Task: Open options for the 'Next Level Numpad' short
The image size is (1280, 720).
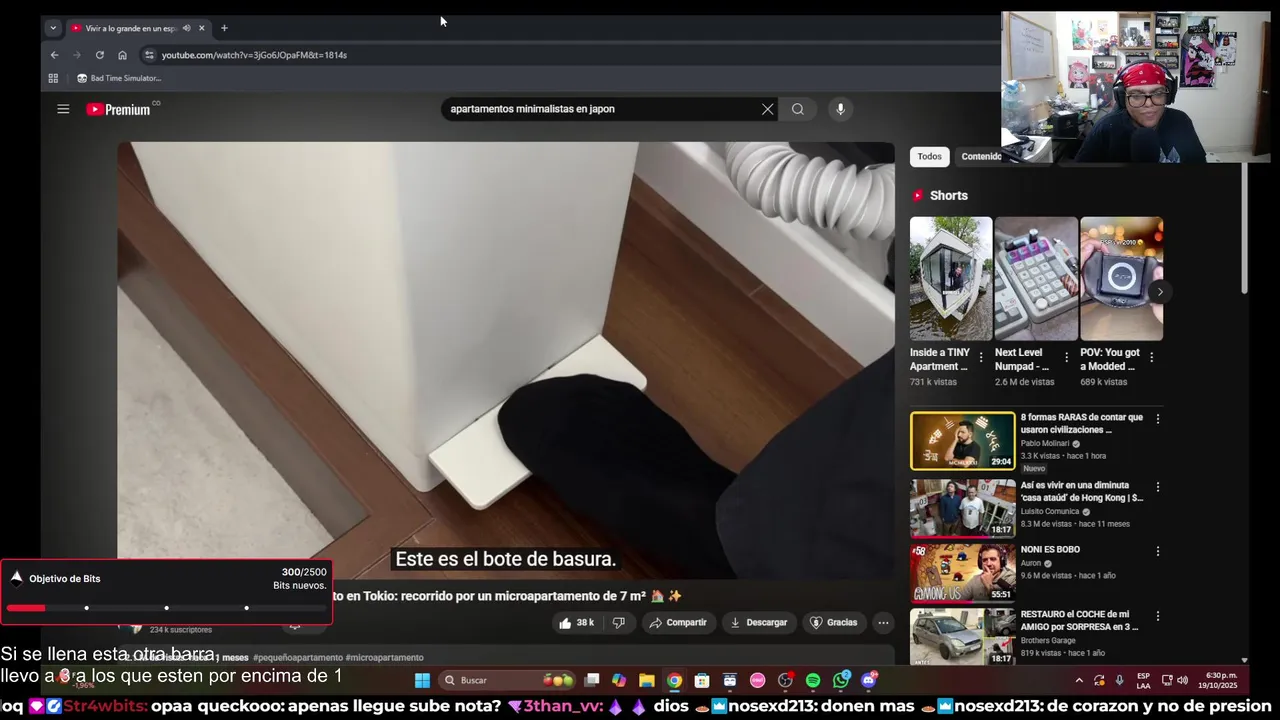Action: [1066, 358]
